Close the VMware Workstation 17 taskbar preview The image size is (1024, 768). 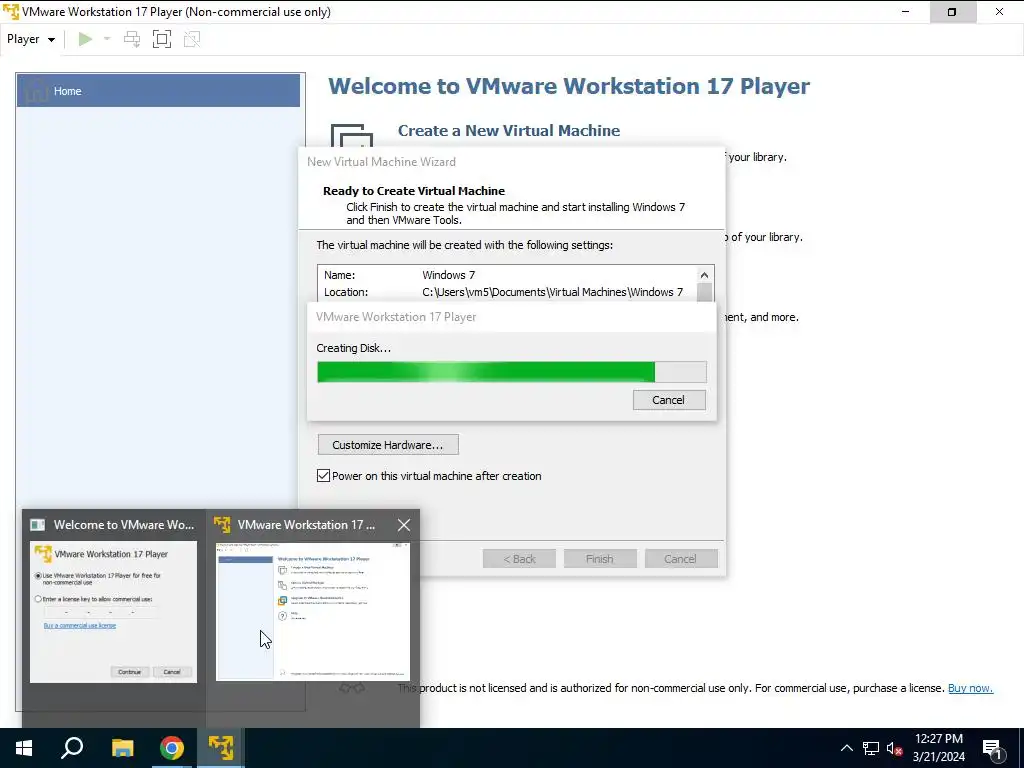(x=404, y=524)
